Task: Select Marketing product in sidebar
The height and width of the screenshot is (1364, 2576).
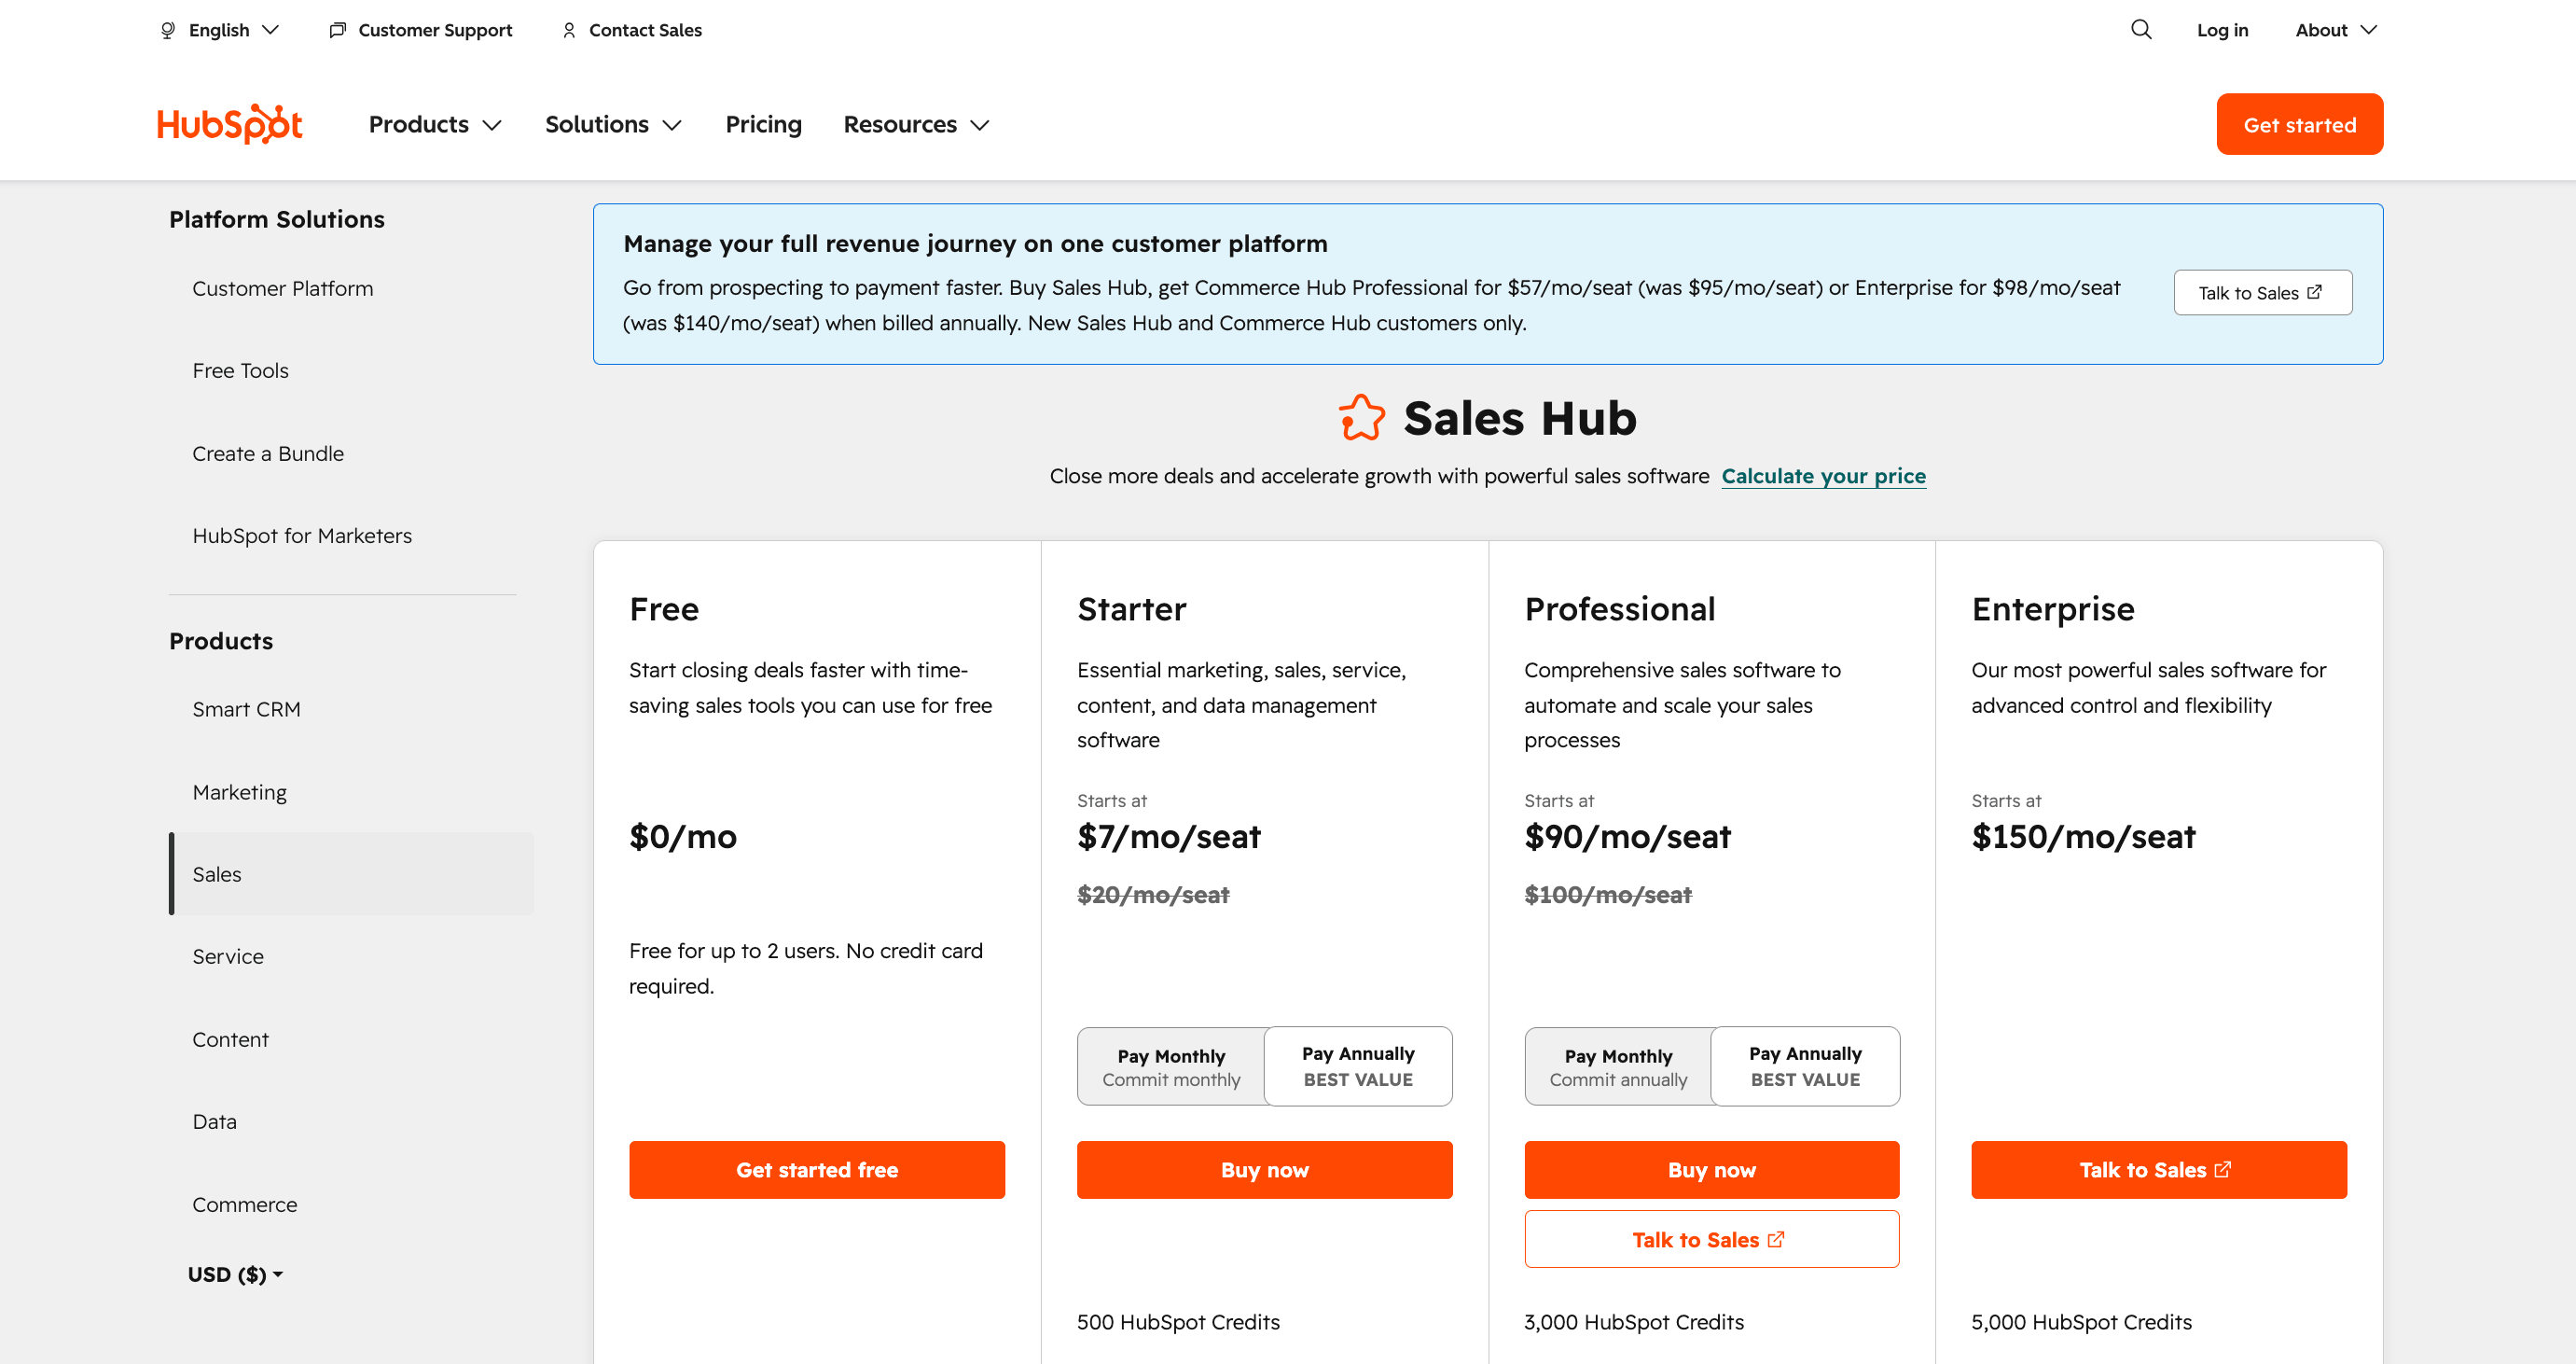Action: tap(240, 792)
